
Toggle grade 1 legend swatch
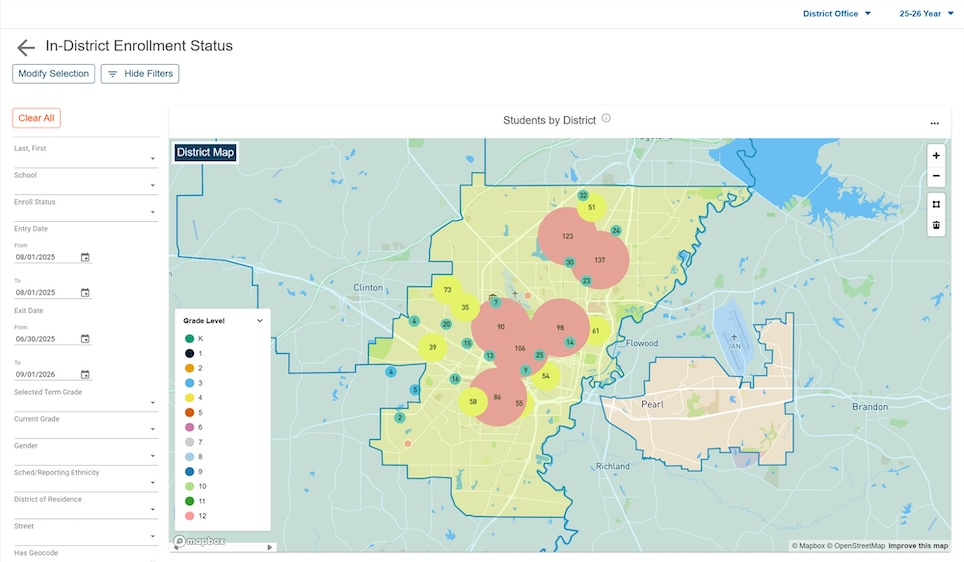[x=189, y=353]
